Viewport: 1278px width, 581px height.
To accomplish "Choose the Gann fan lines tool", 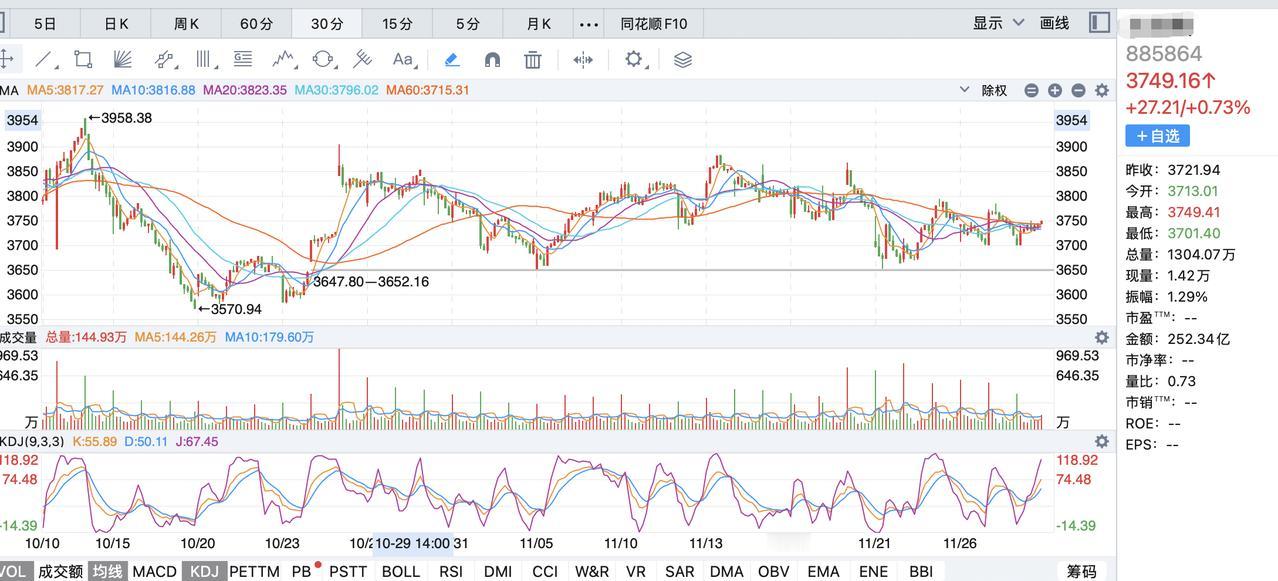I will (123, 60).
